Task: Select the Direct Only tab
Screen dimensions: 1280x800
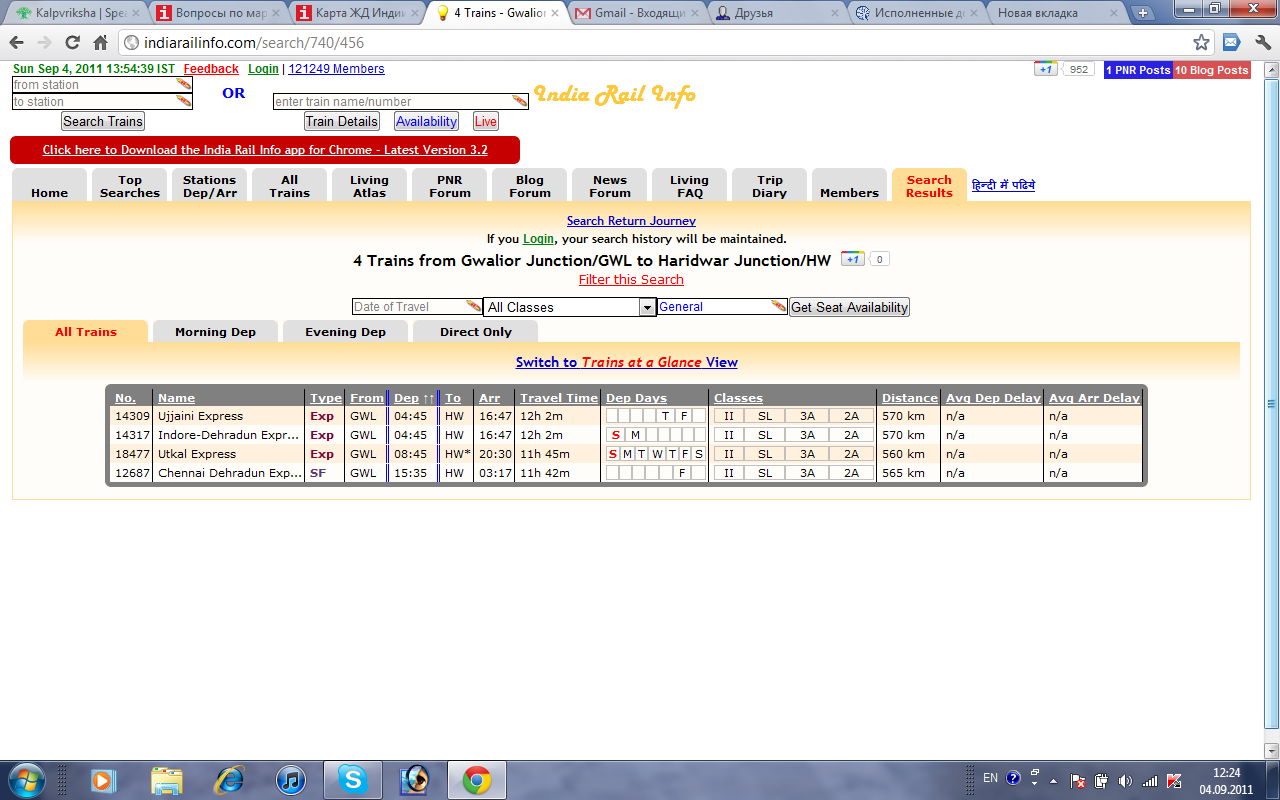Action: [x=475, y=332]
